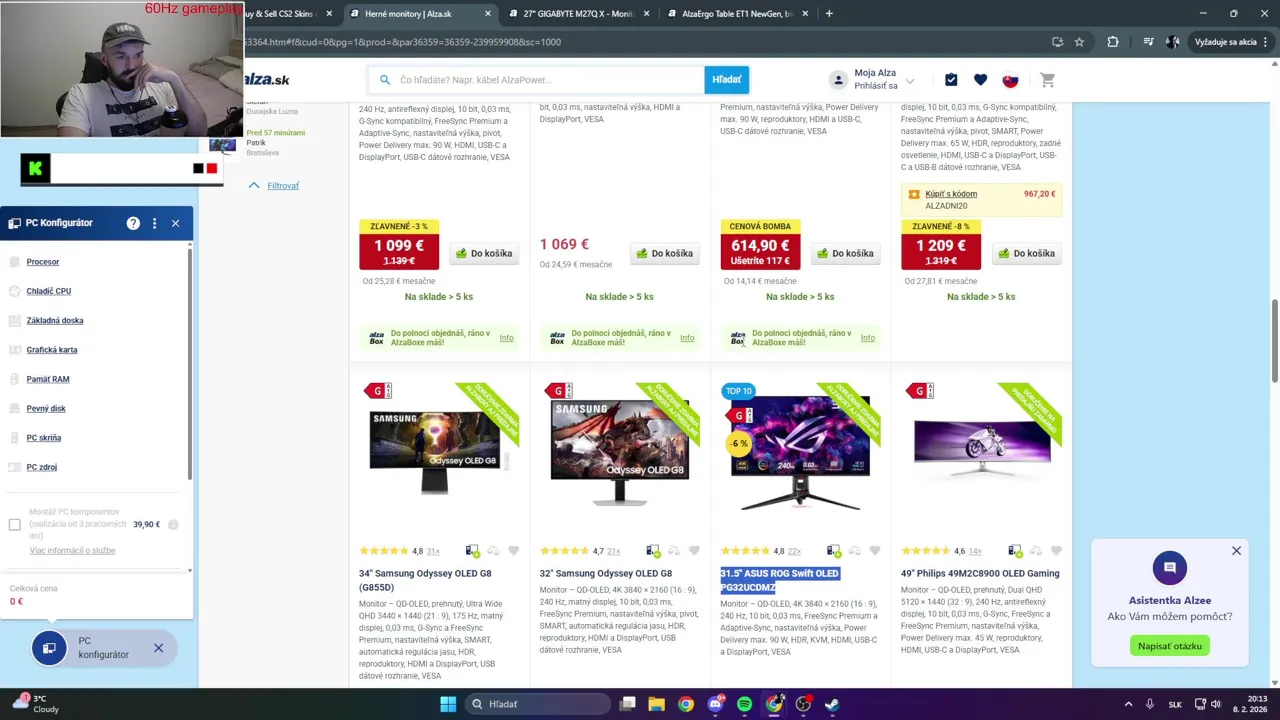
Task: Select Pamäť RAM in PC Konfigurátor
Action: pos(48,379)
